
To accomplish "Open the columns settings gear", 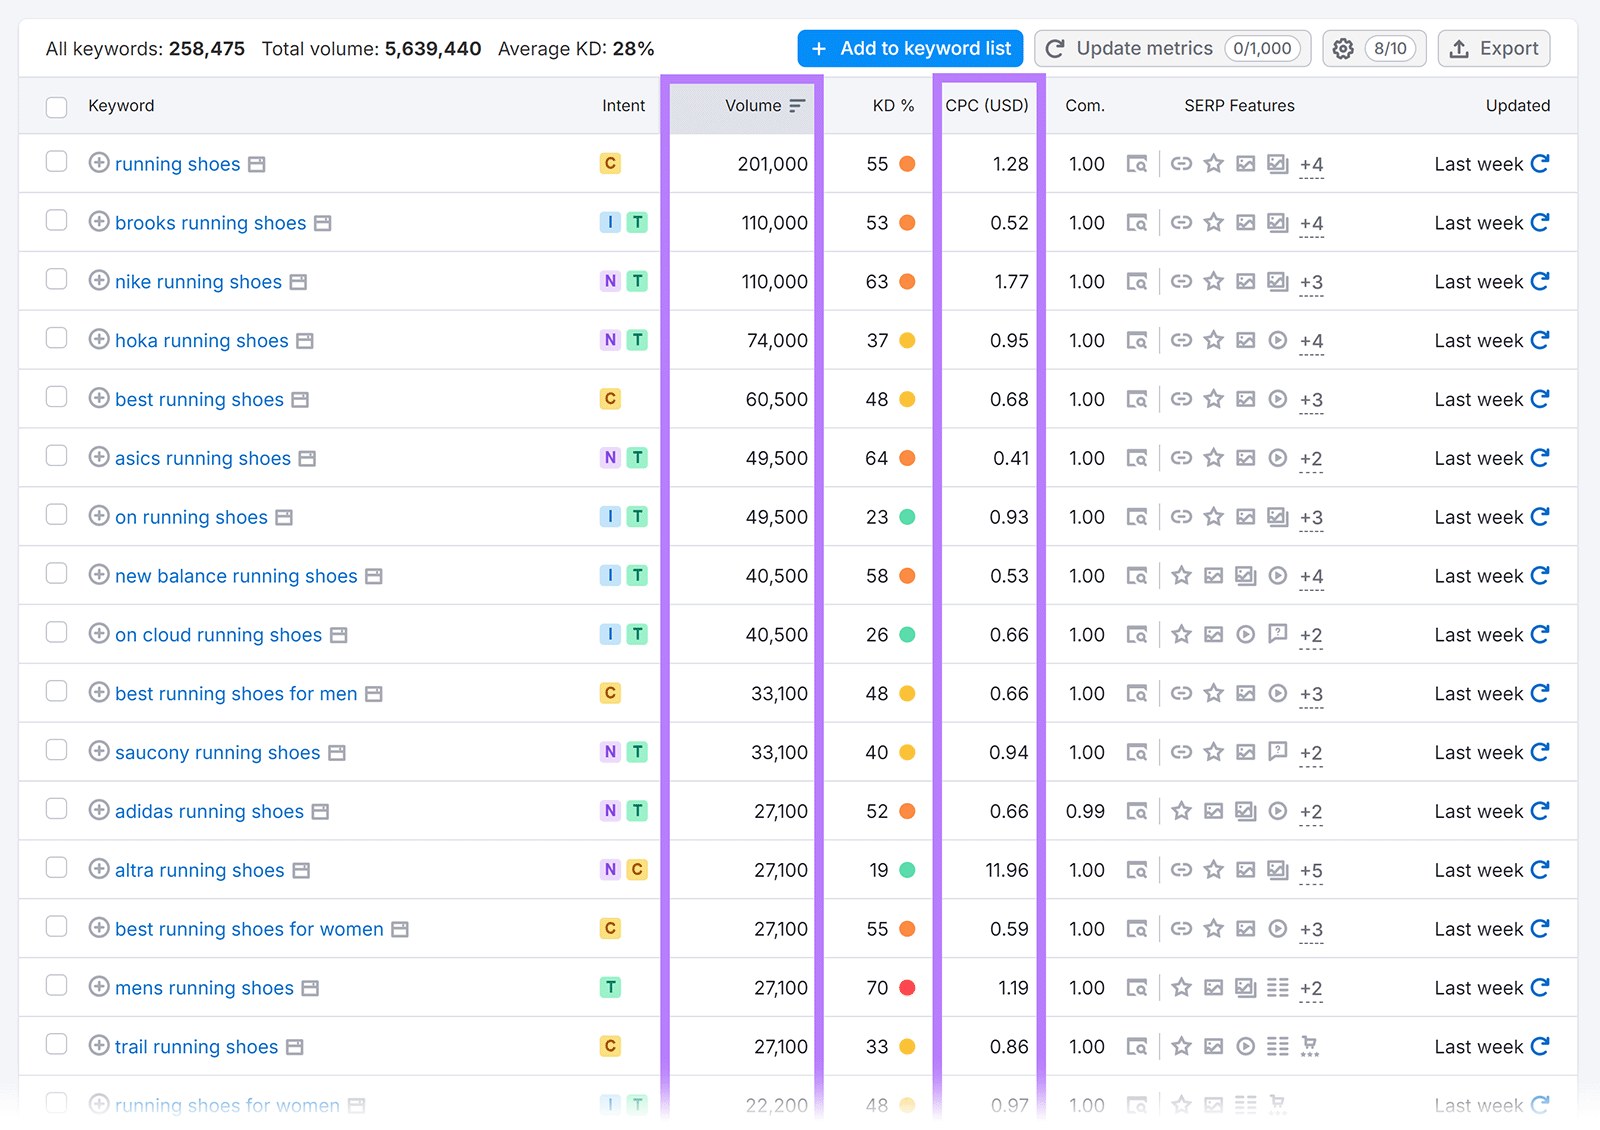I will tap(1343, 48).
